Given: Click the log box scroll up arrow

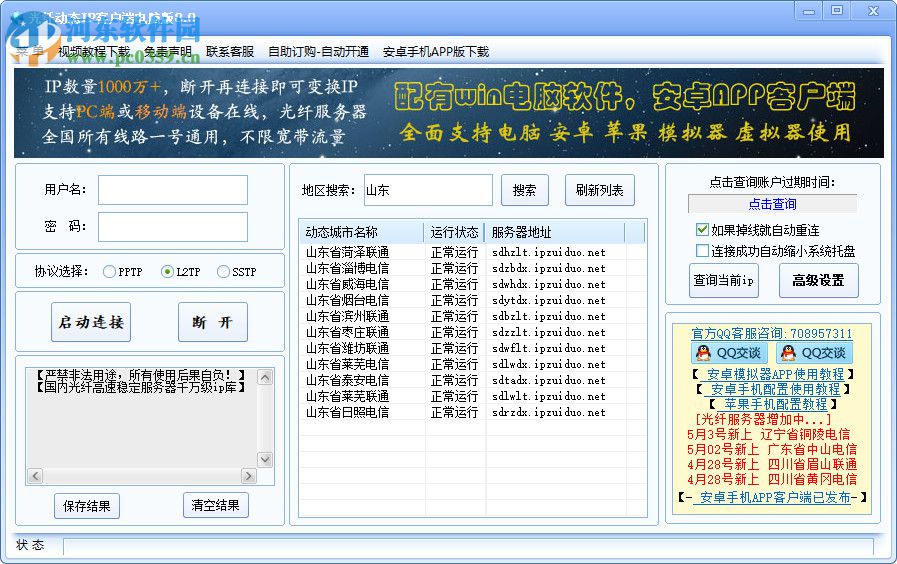Looking at the screenshot, I should tap(265, 378).
